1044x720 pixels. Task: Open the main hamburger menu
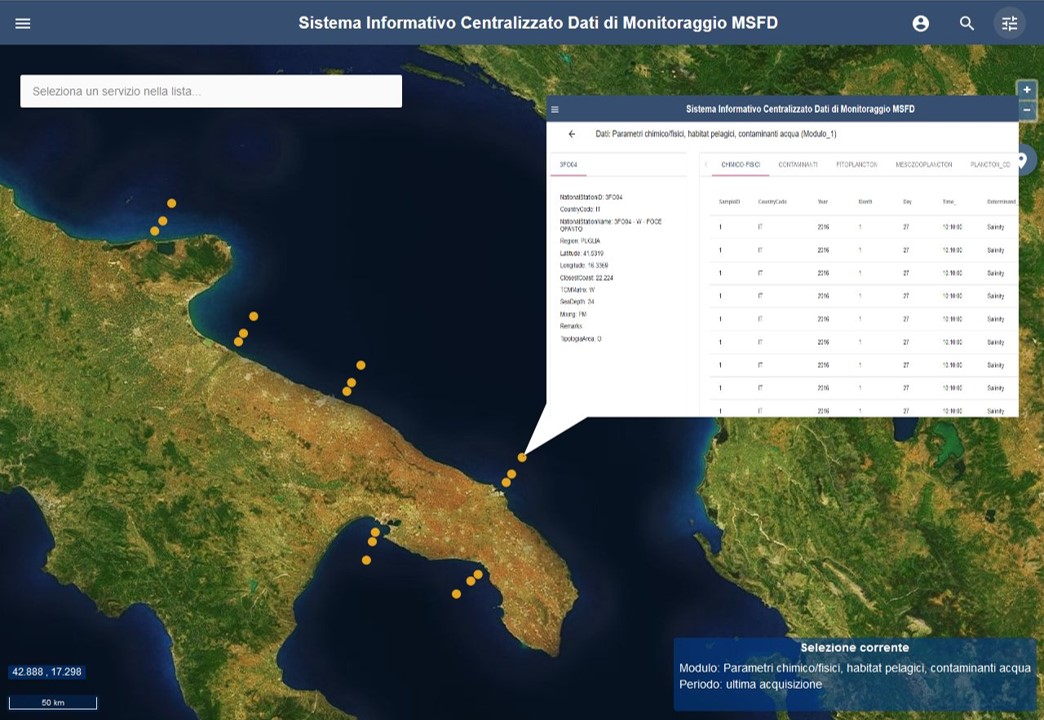[23, 23]
